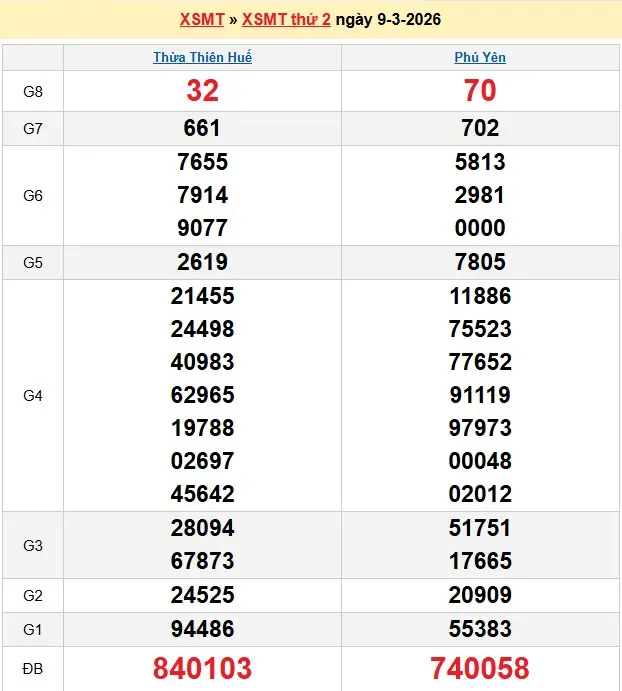
Task: Open the Thừa Thiên Huế column link
Action: point(202,58)
